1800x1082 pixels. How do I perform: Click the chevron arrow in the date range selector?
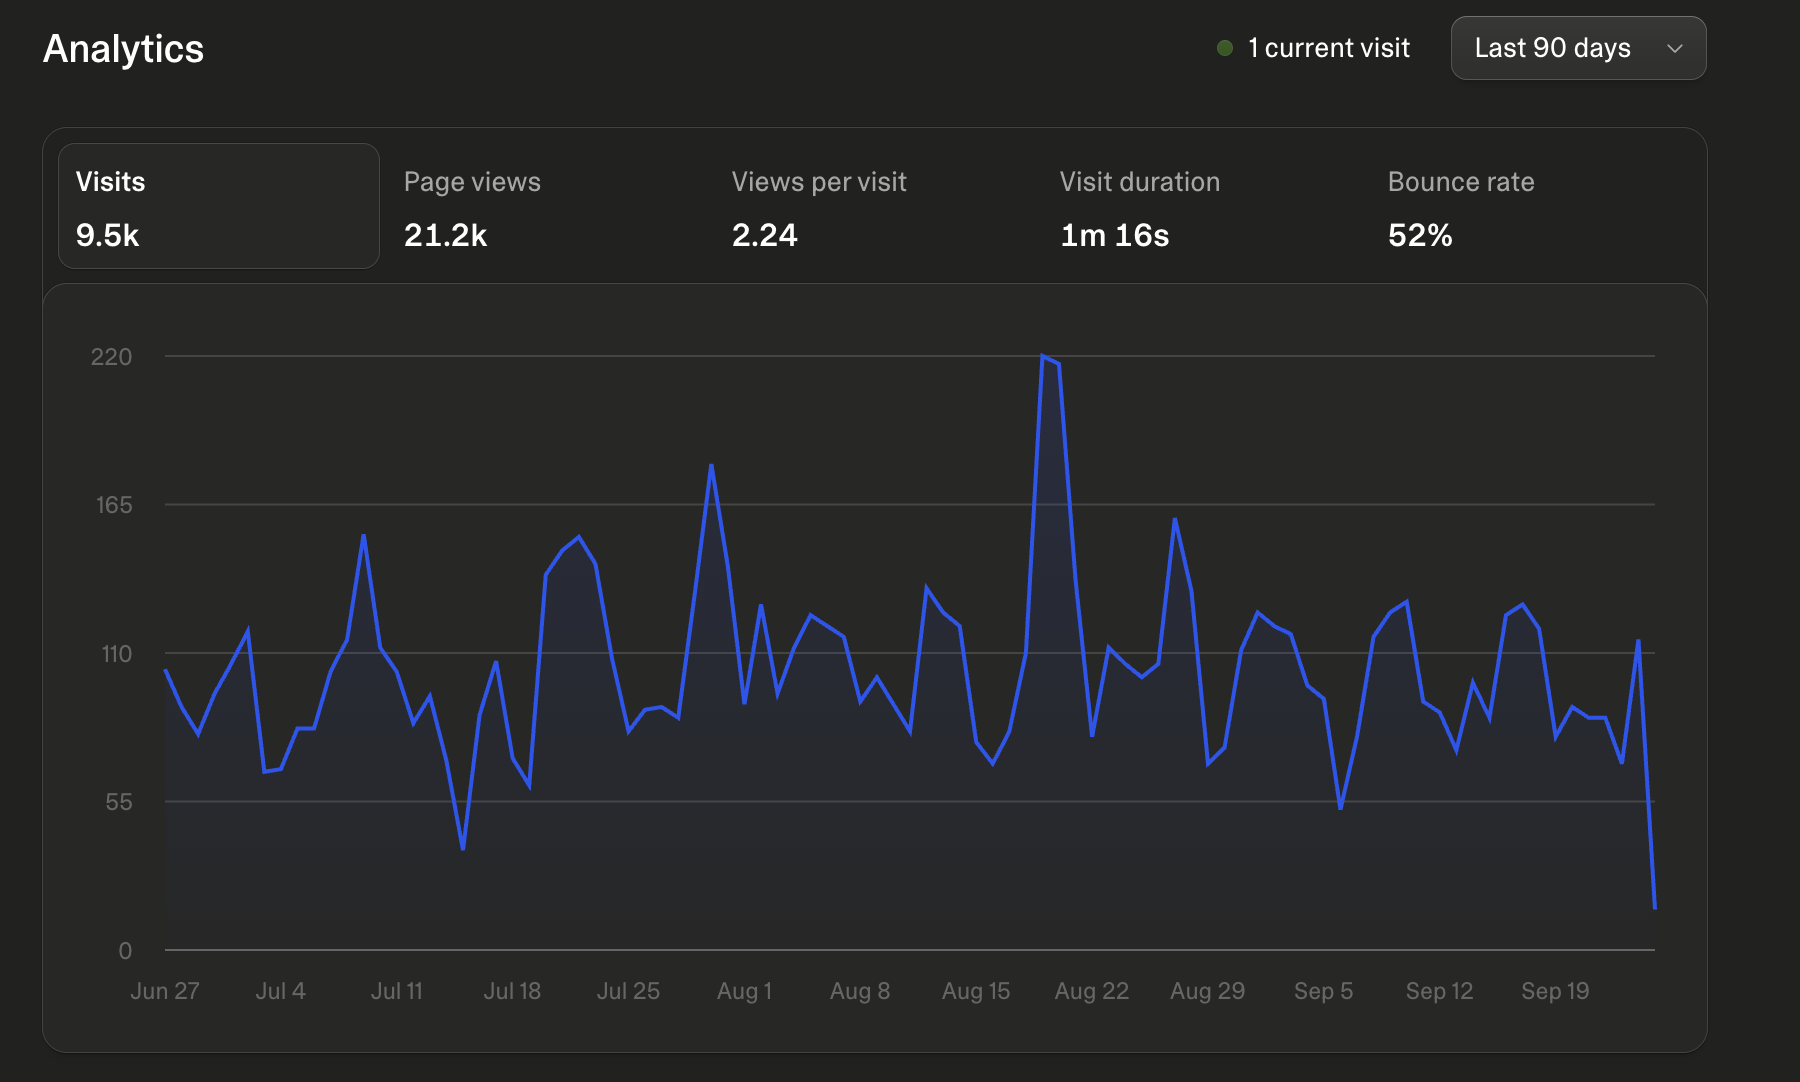1675,48
